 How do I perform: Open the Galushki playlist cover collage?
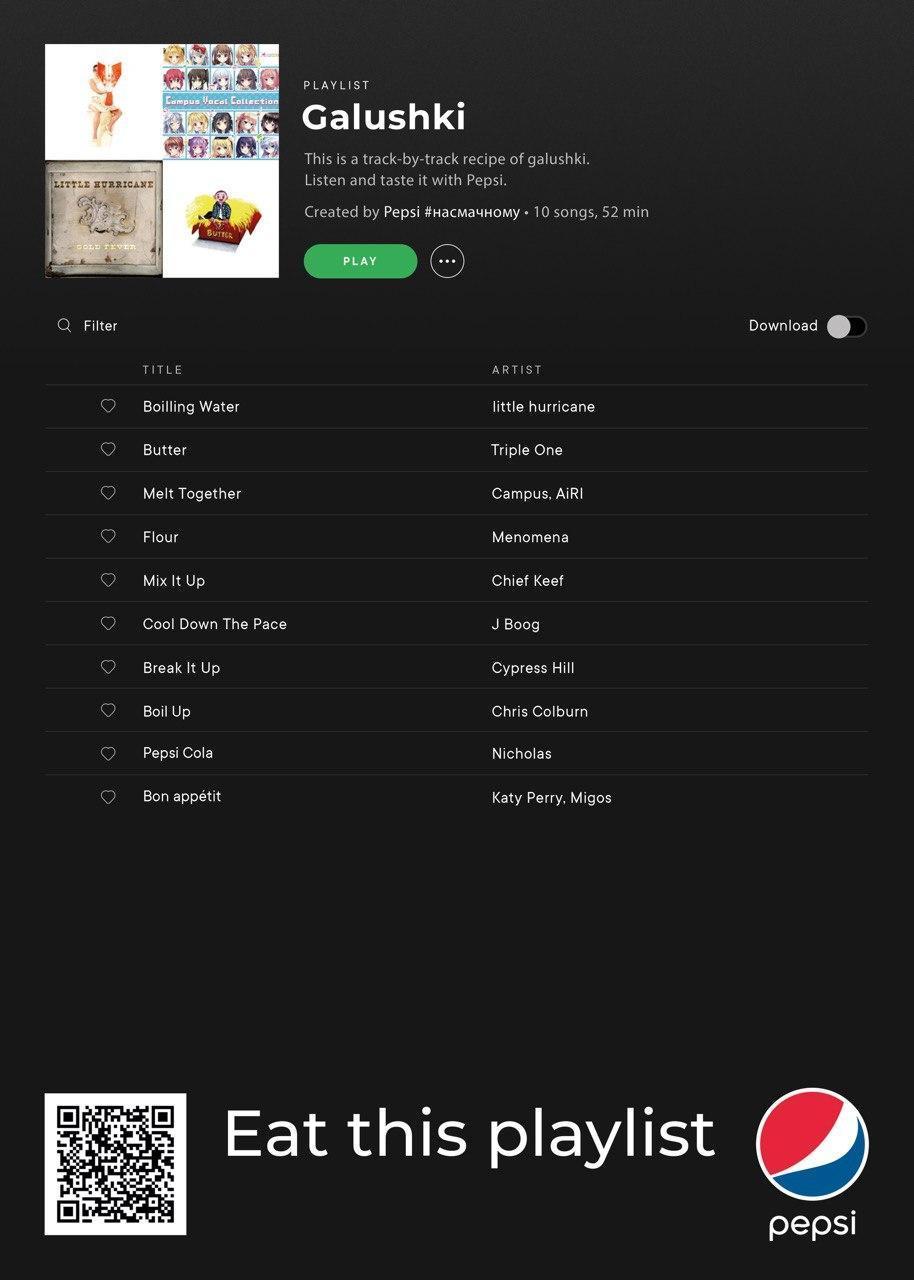[162, 161]
